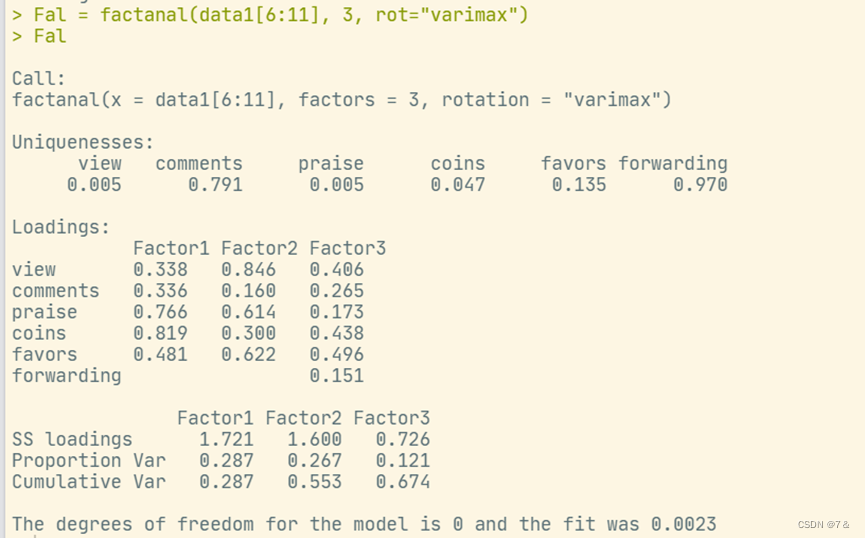Click the 'Call:' label
This screenshot has width=865, height=538.
click(x=39, y=78)
